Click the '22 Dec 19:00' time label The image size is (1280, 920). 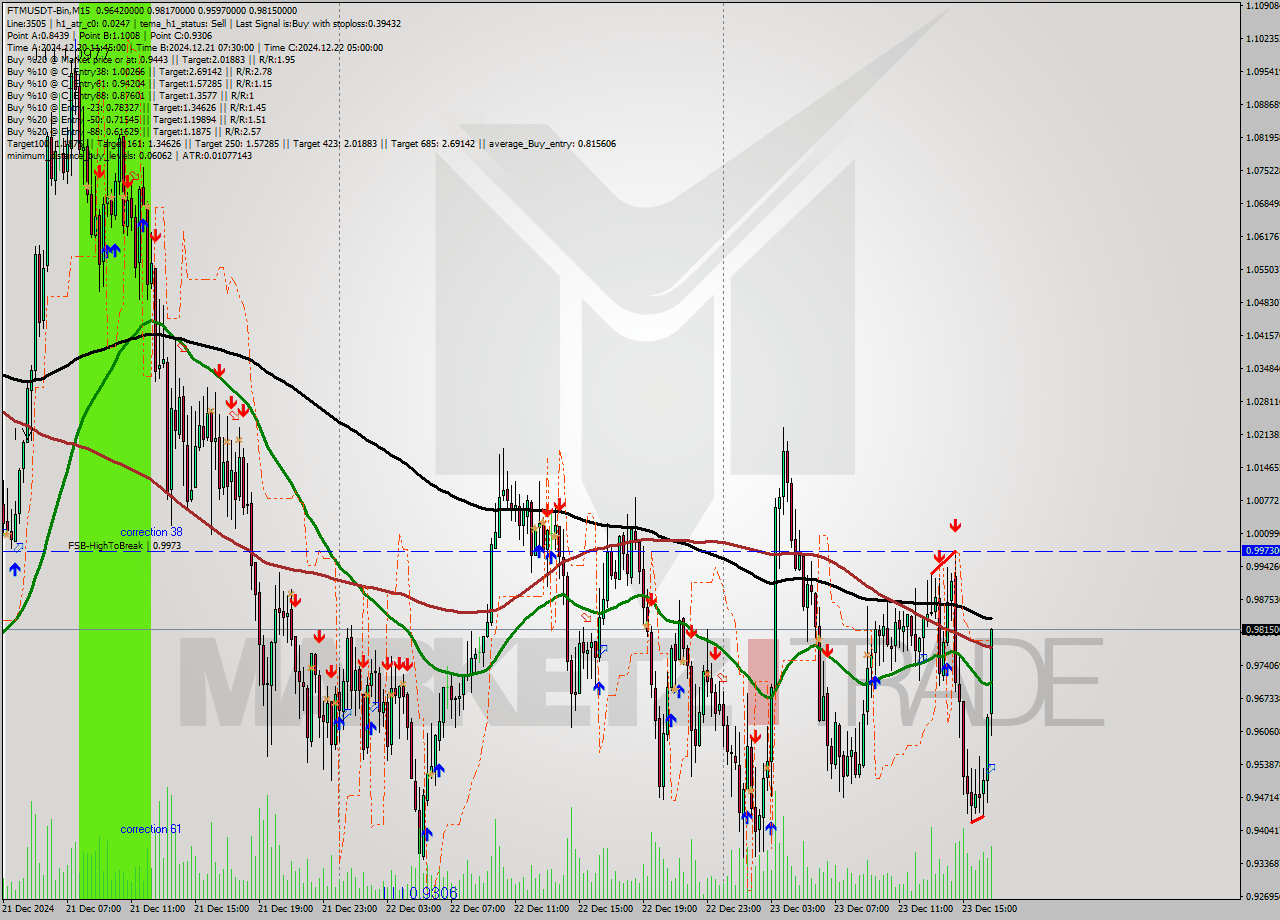coord(669,909)
